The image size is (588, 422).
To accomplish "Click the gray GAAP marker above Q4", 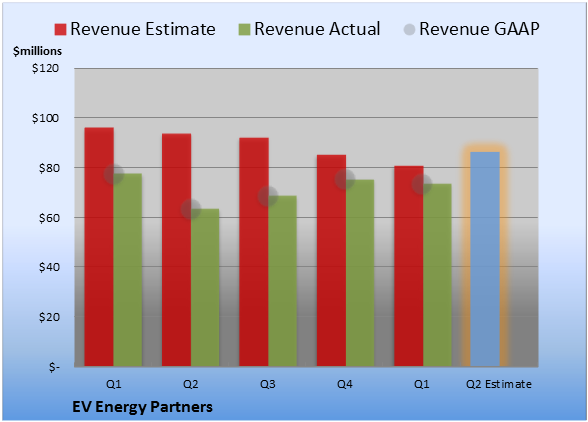I will pyautogui.click(x=345, y=179).
